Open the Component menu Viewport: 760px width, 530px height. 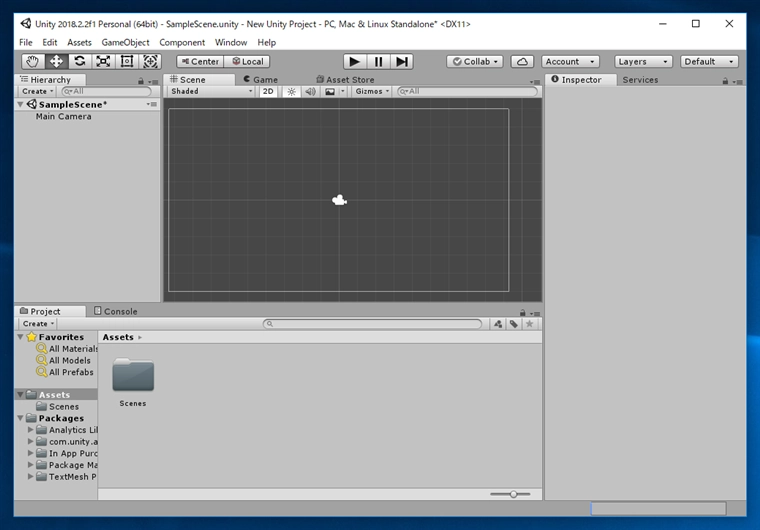[182, 42]
